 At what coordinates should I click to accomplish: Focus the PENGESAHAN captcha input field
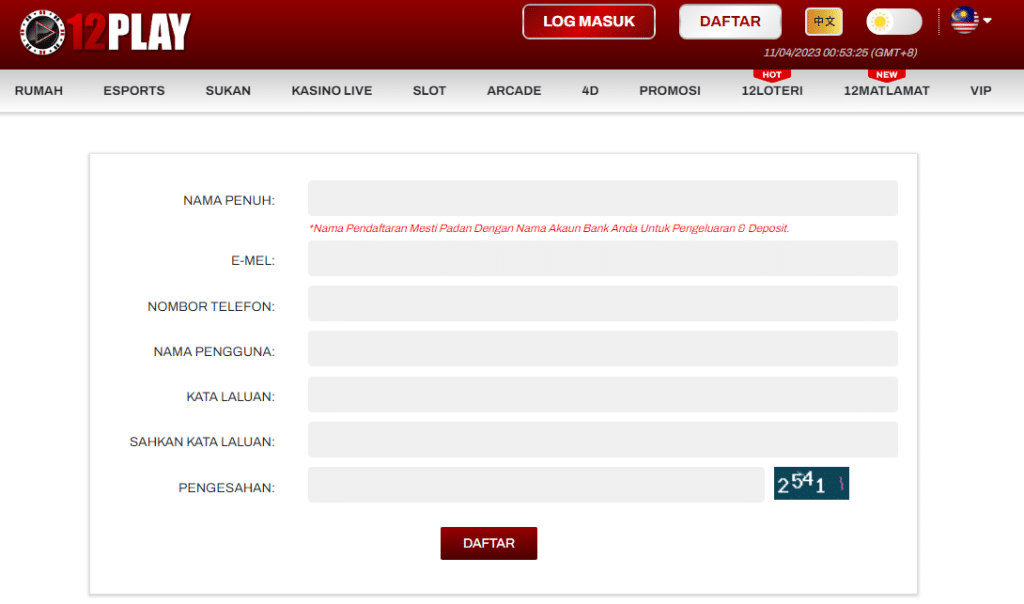point(536,485)
